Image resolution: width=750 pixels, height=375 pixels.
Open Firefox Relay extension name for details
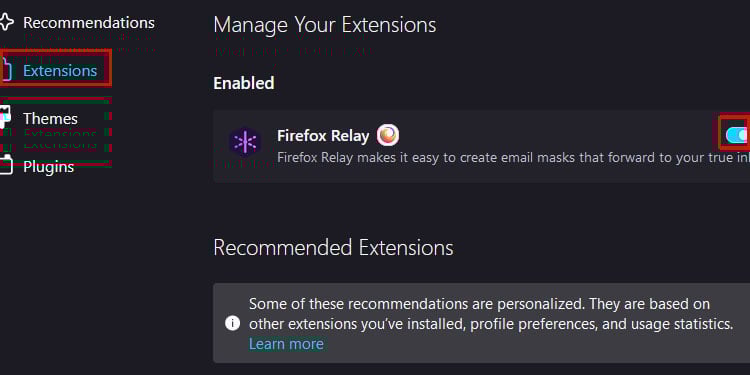coord(323,136)
